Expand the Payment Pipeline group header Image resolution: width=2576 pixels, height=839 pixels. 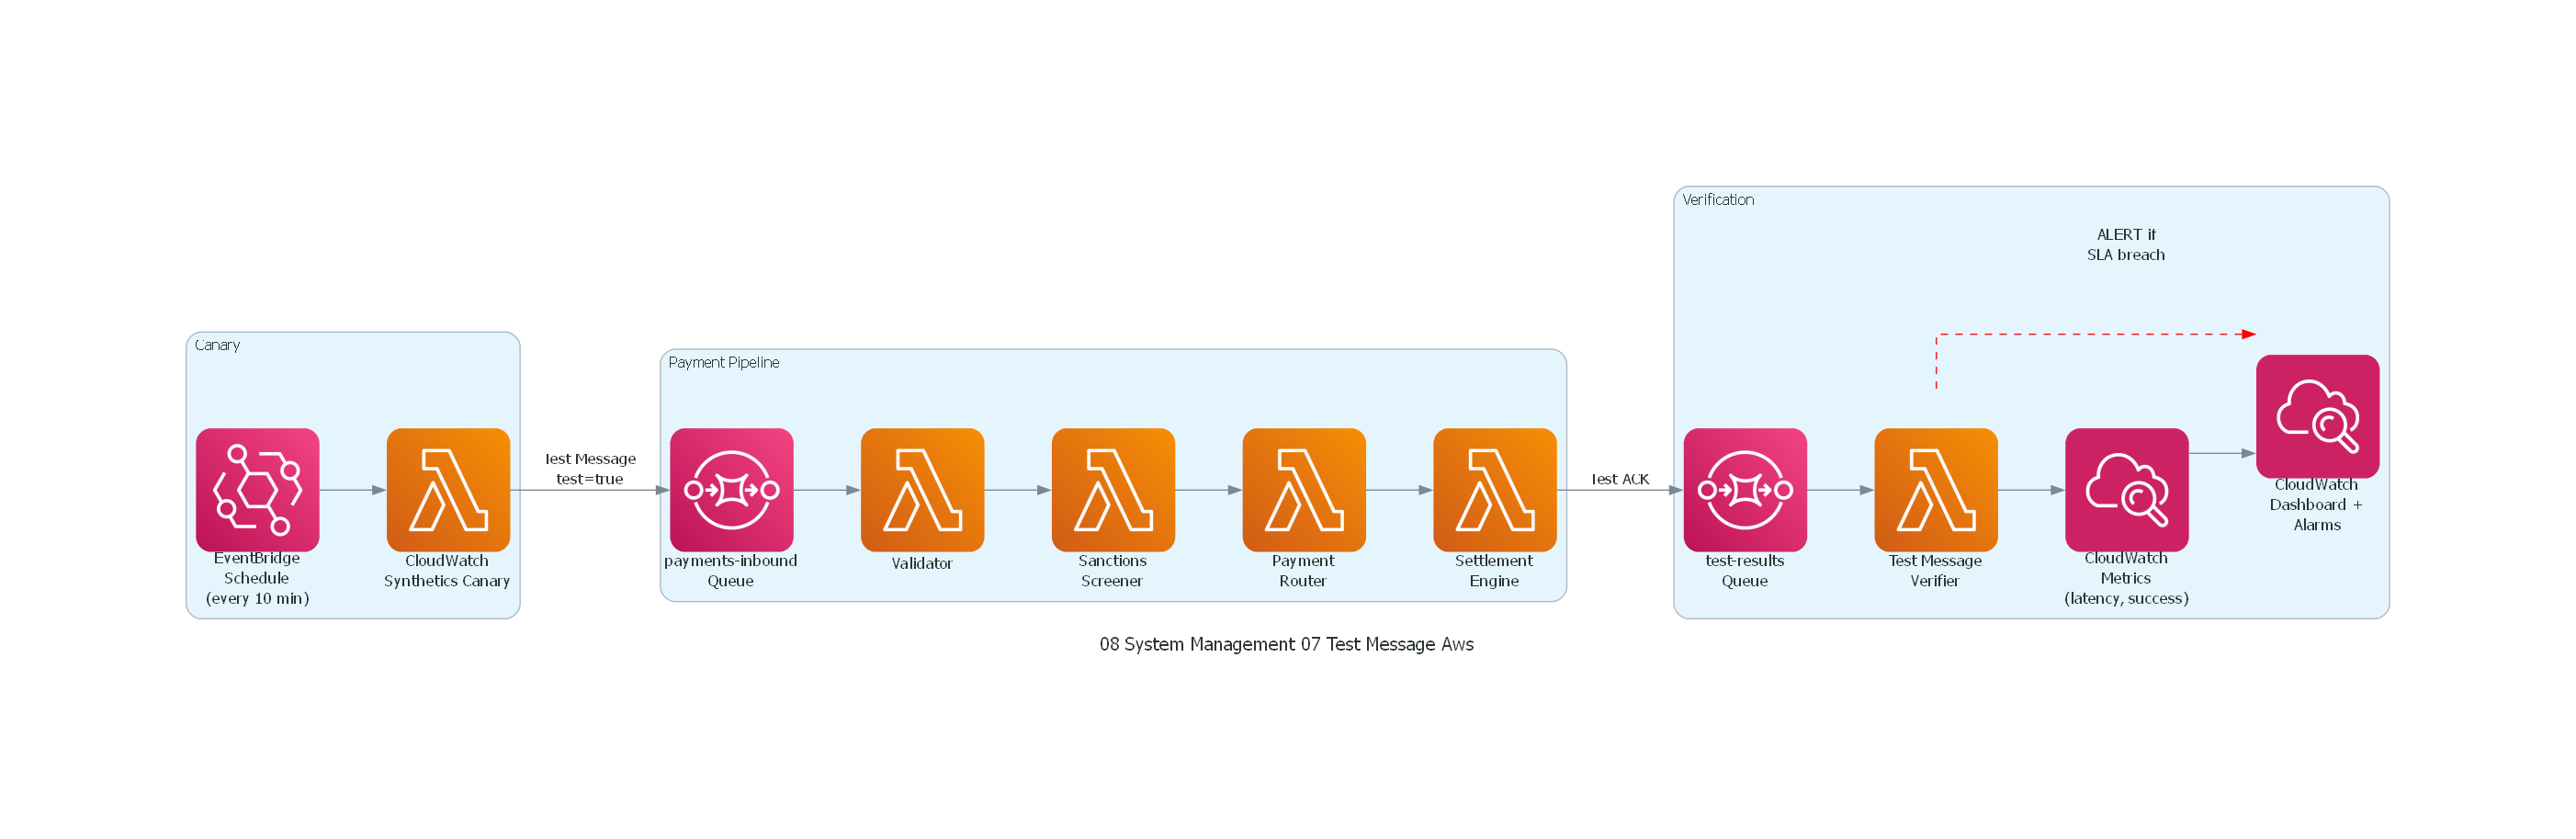point(724,363)
